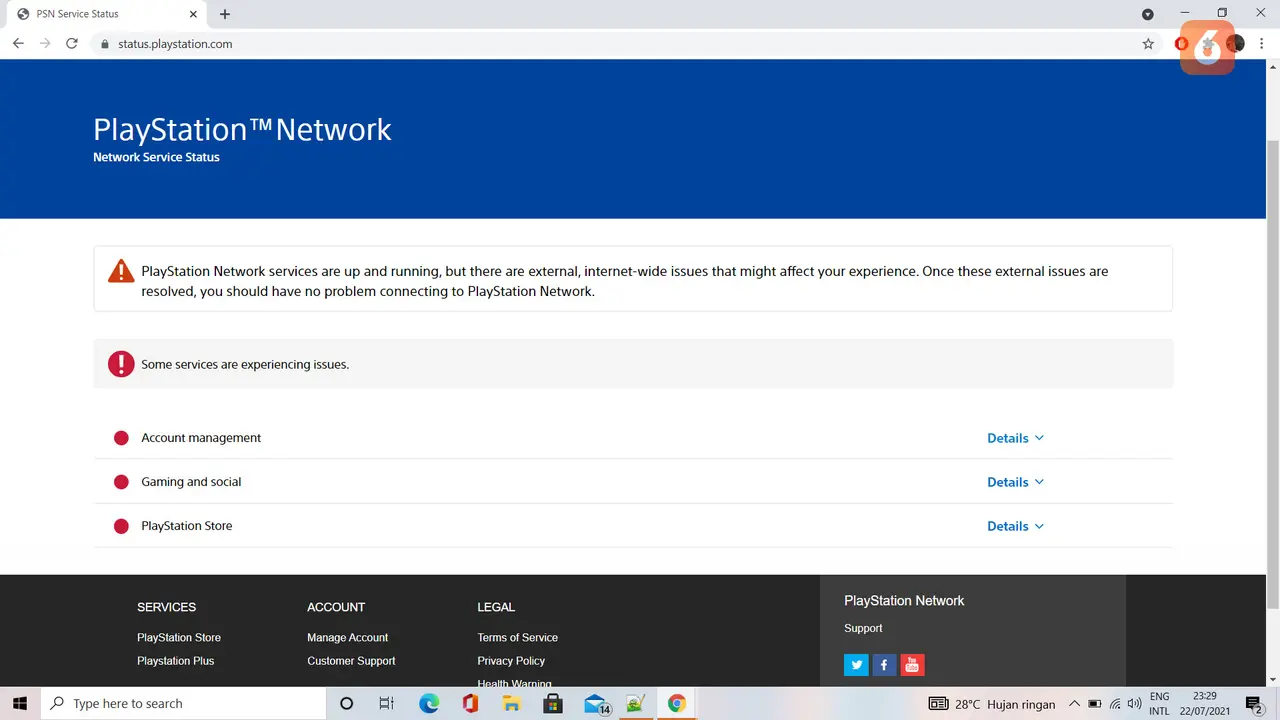Open PlayStation Network Twitter icon

click(856, 664)
